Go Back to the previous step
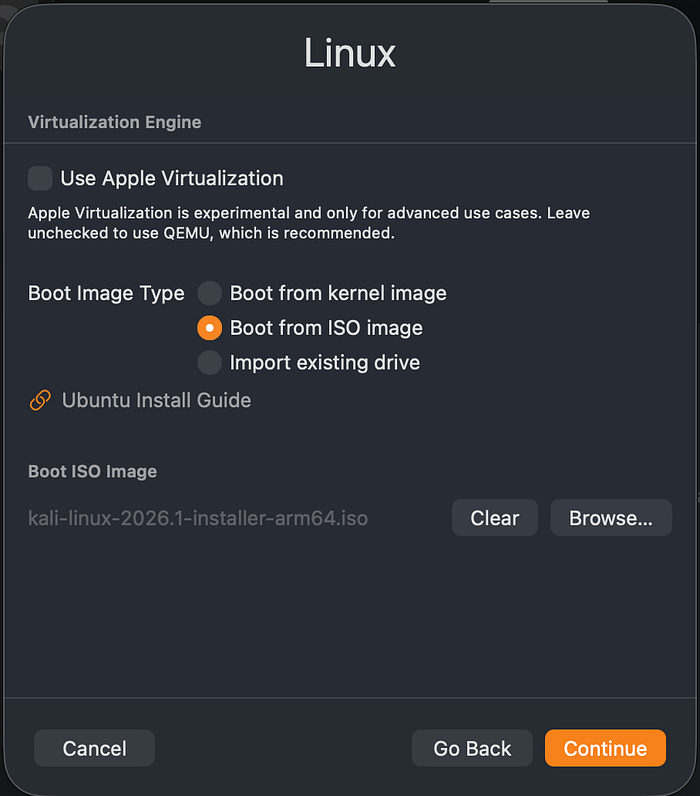The height and width of the screenshot is (796, 700). pyautogui.click(x=472, y=748)
